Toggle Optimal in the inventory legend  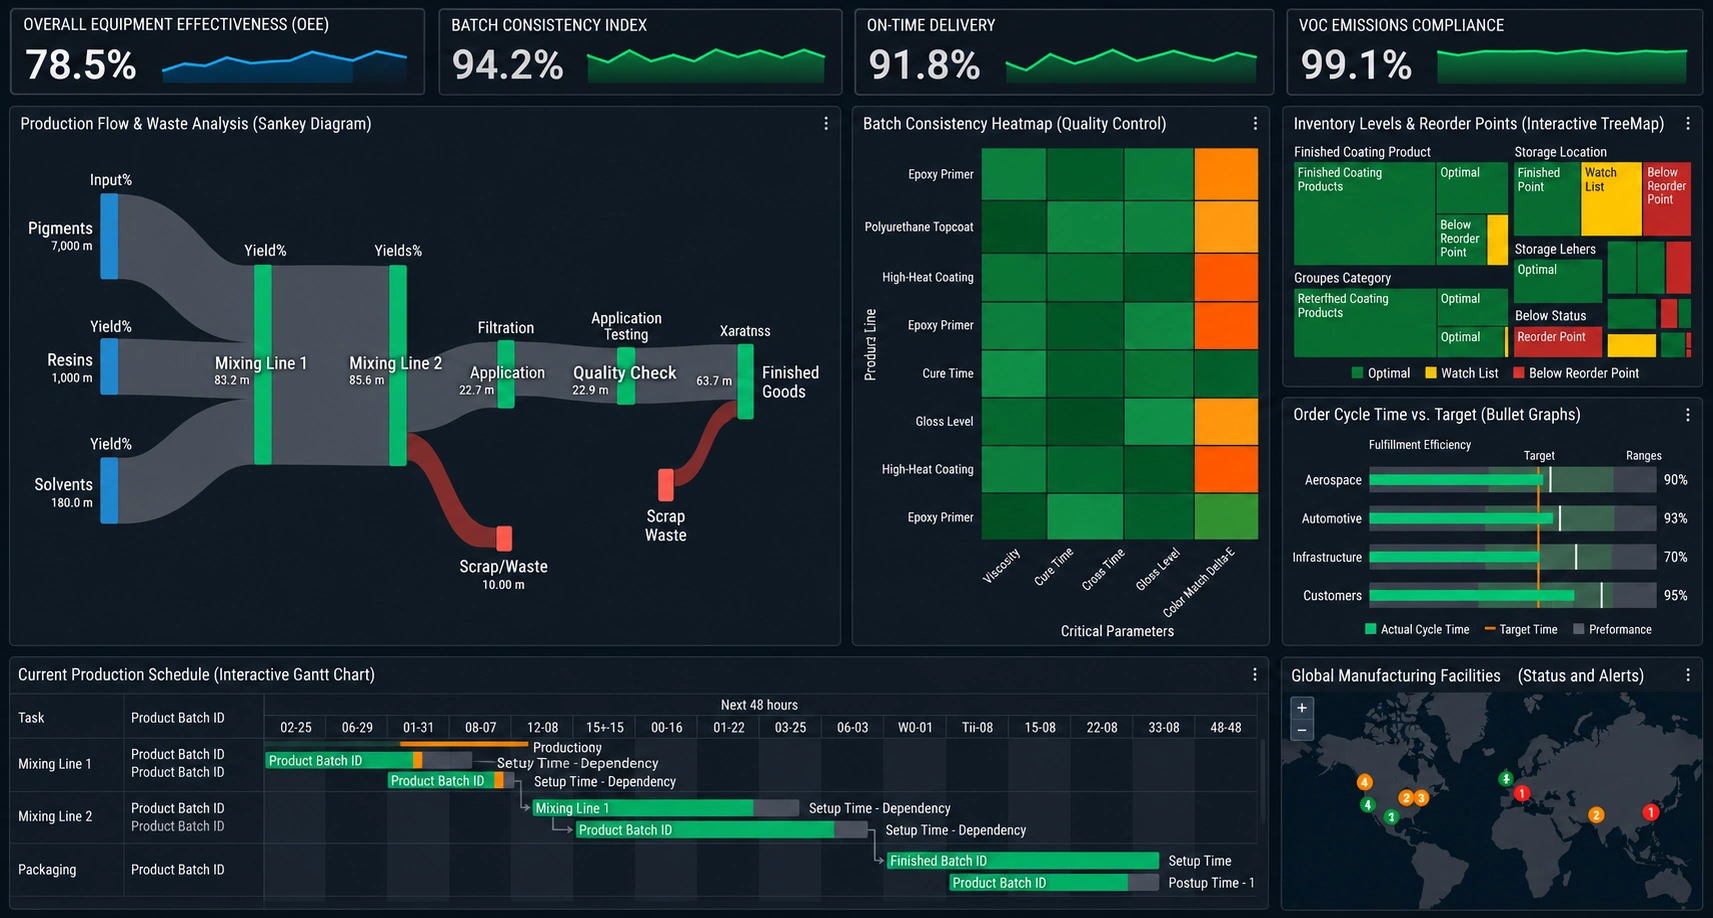tap(1381, 373)
